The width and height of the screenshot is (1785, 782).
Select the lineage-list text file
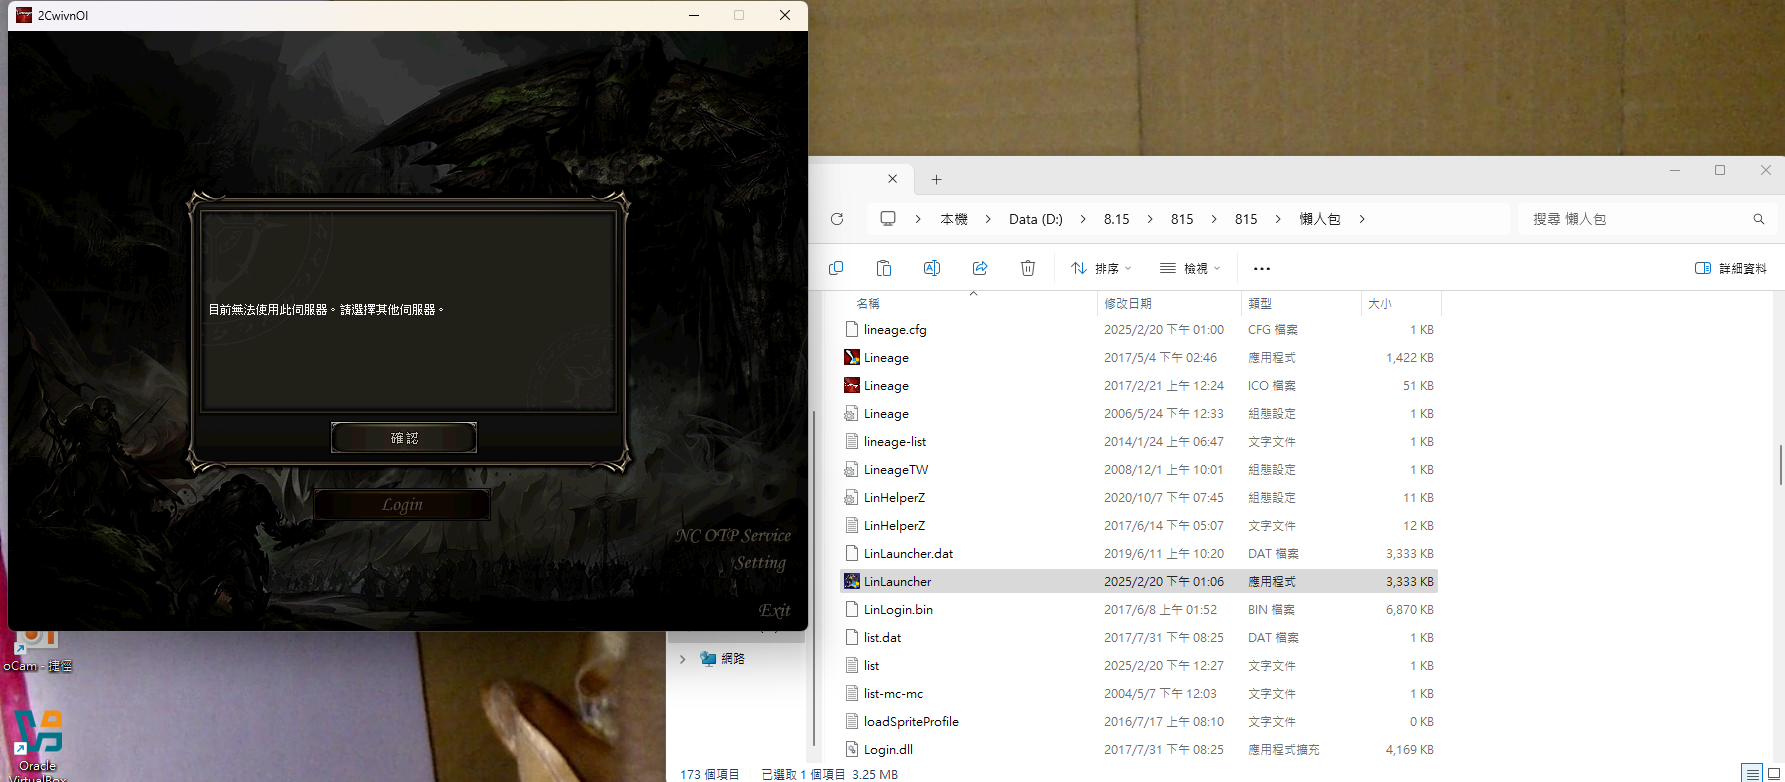pyautogui.click(x=1139, y=441)
